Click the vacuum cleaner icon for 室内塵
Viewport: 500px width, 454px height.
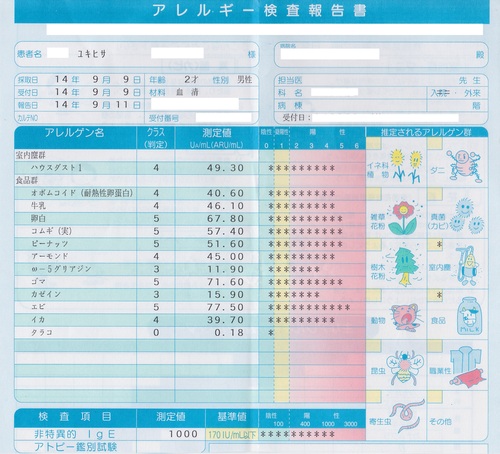[x=467, y=266]
